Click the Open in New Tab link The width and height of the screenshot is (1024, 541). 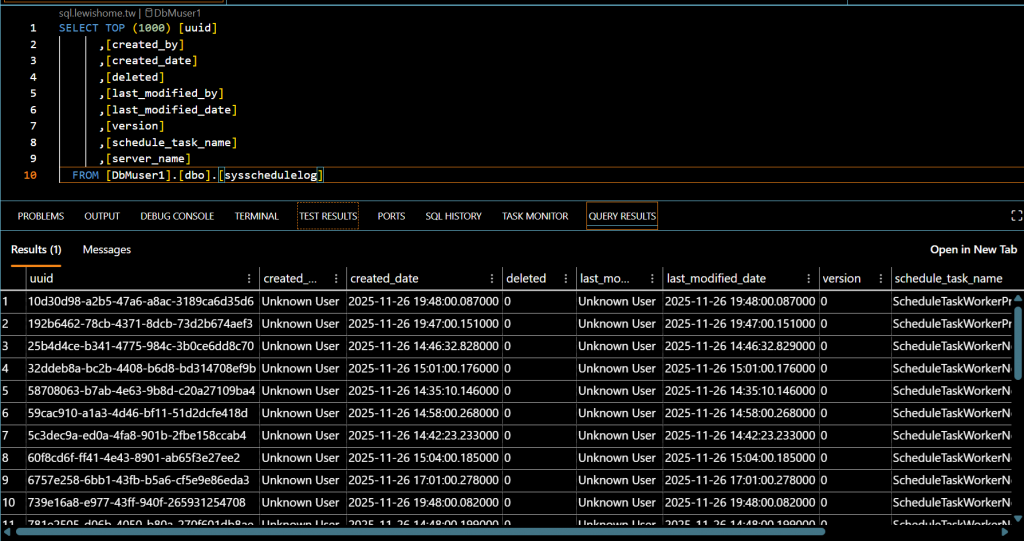point(973,250)
